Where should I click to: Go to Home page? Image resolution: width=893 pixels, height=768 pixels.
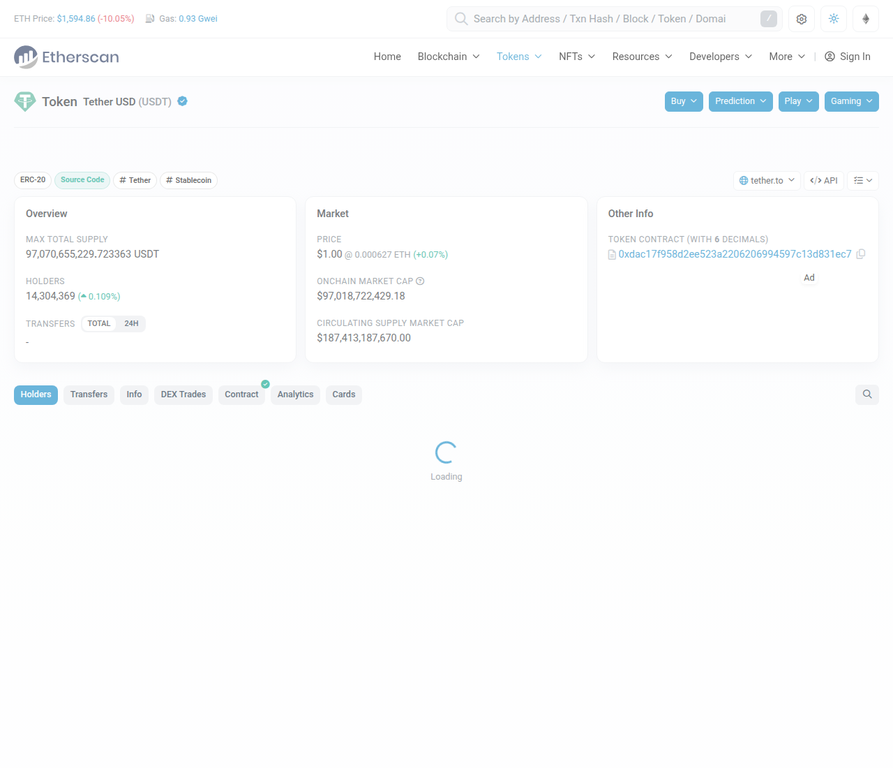(x=387, y=56)
